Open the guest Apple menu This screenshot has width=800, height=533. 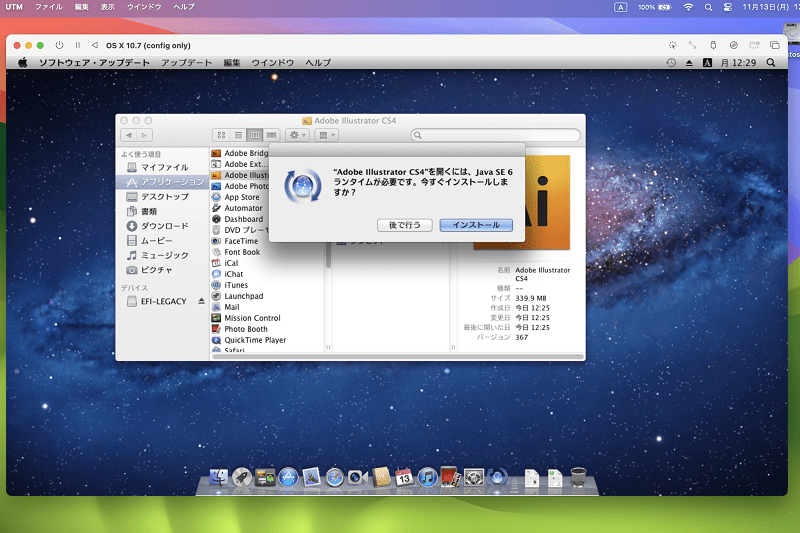[22, 63]
